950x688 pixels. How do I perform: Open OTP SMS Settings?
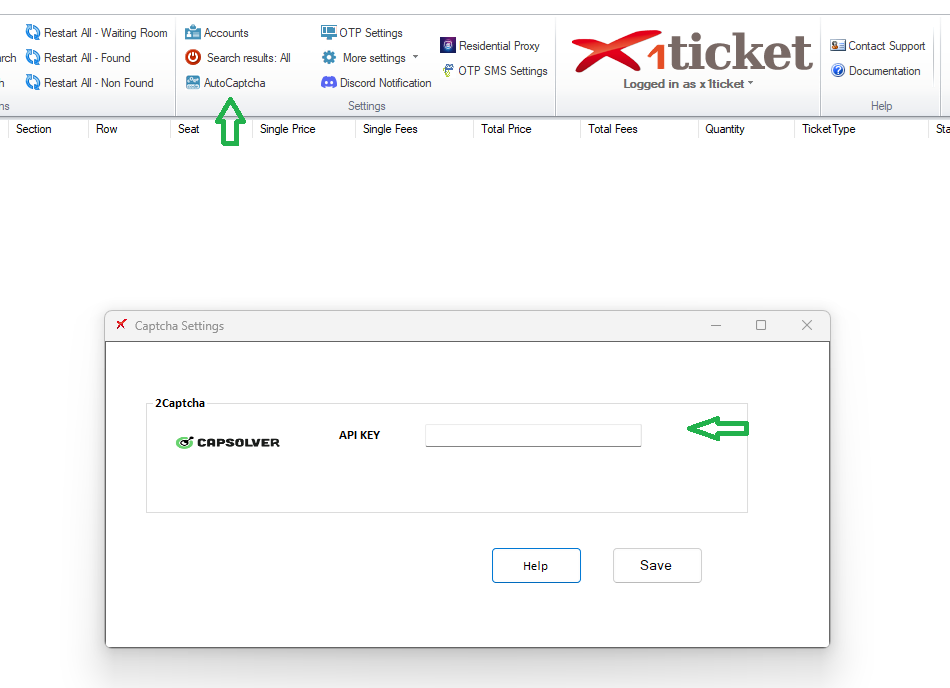pyautogui.click(x=502, y=71)
